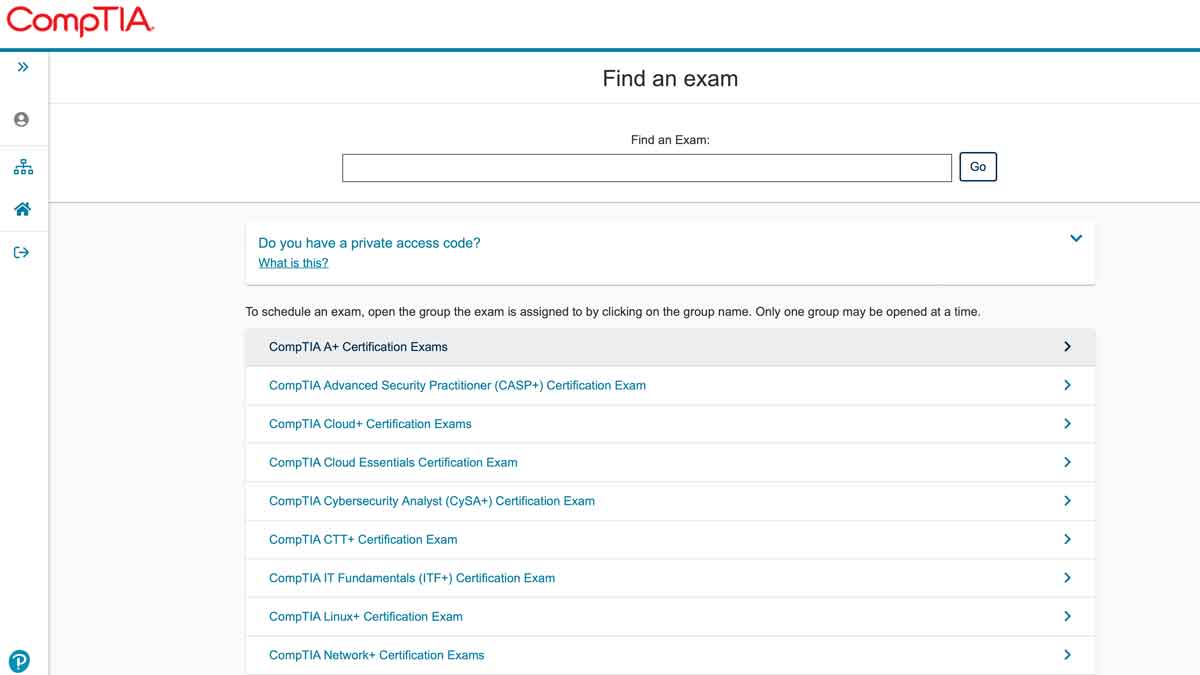Screen dimensions: 1200x675
Task: Go to home using the house icon
Action: (x=22, y=209)
